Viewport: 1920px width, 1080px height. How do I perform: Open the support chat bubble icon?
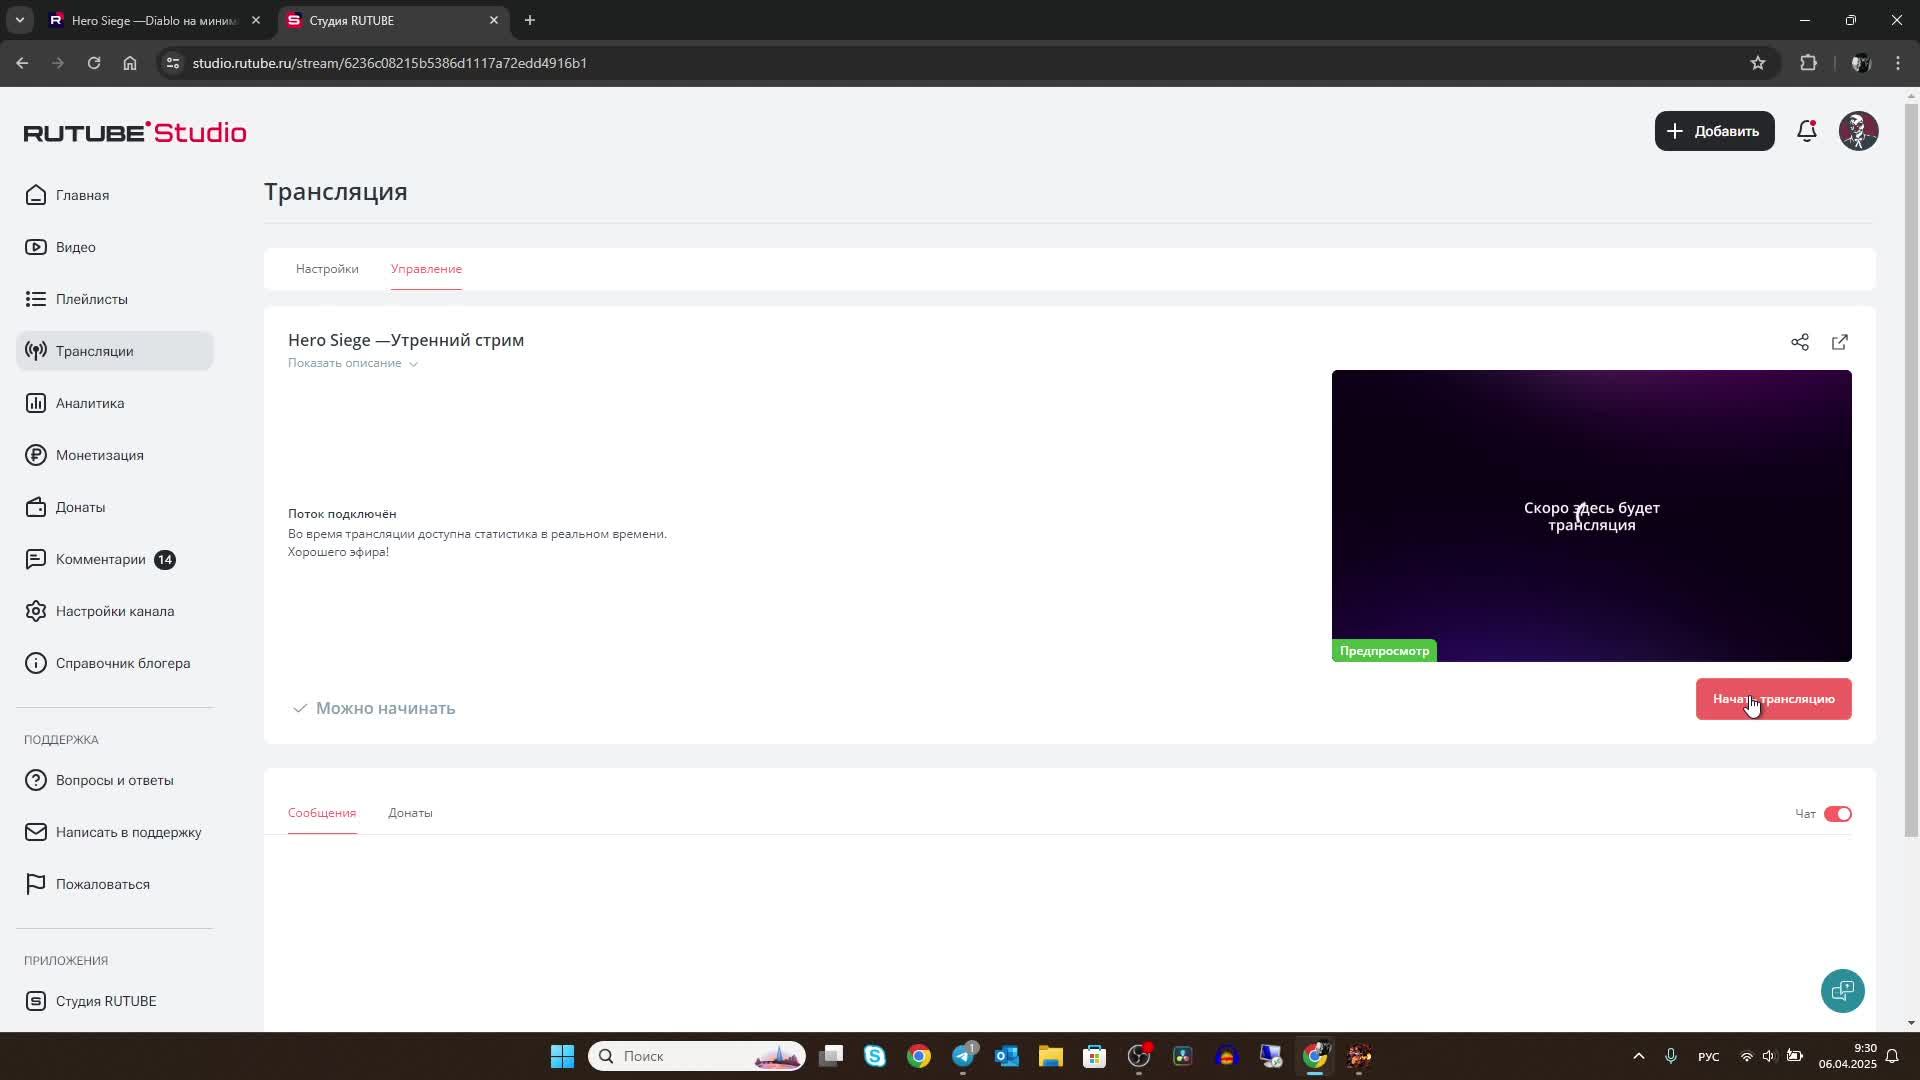click(1842, 991)
